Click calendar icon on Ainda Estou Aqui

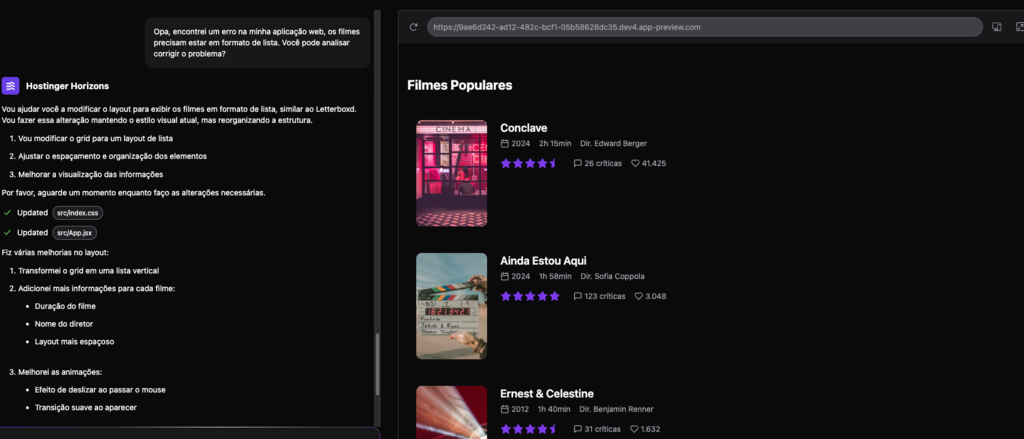click(504, 276)
